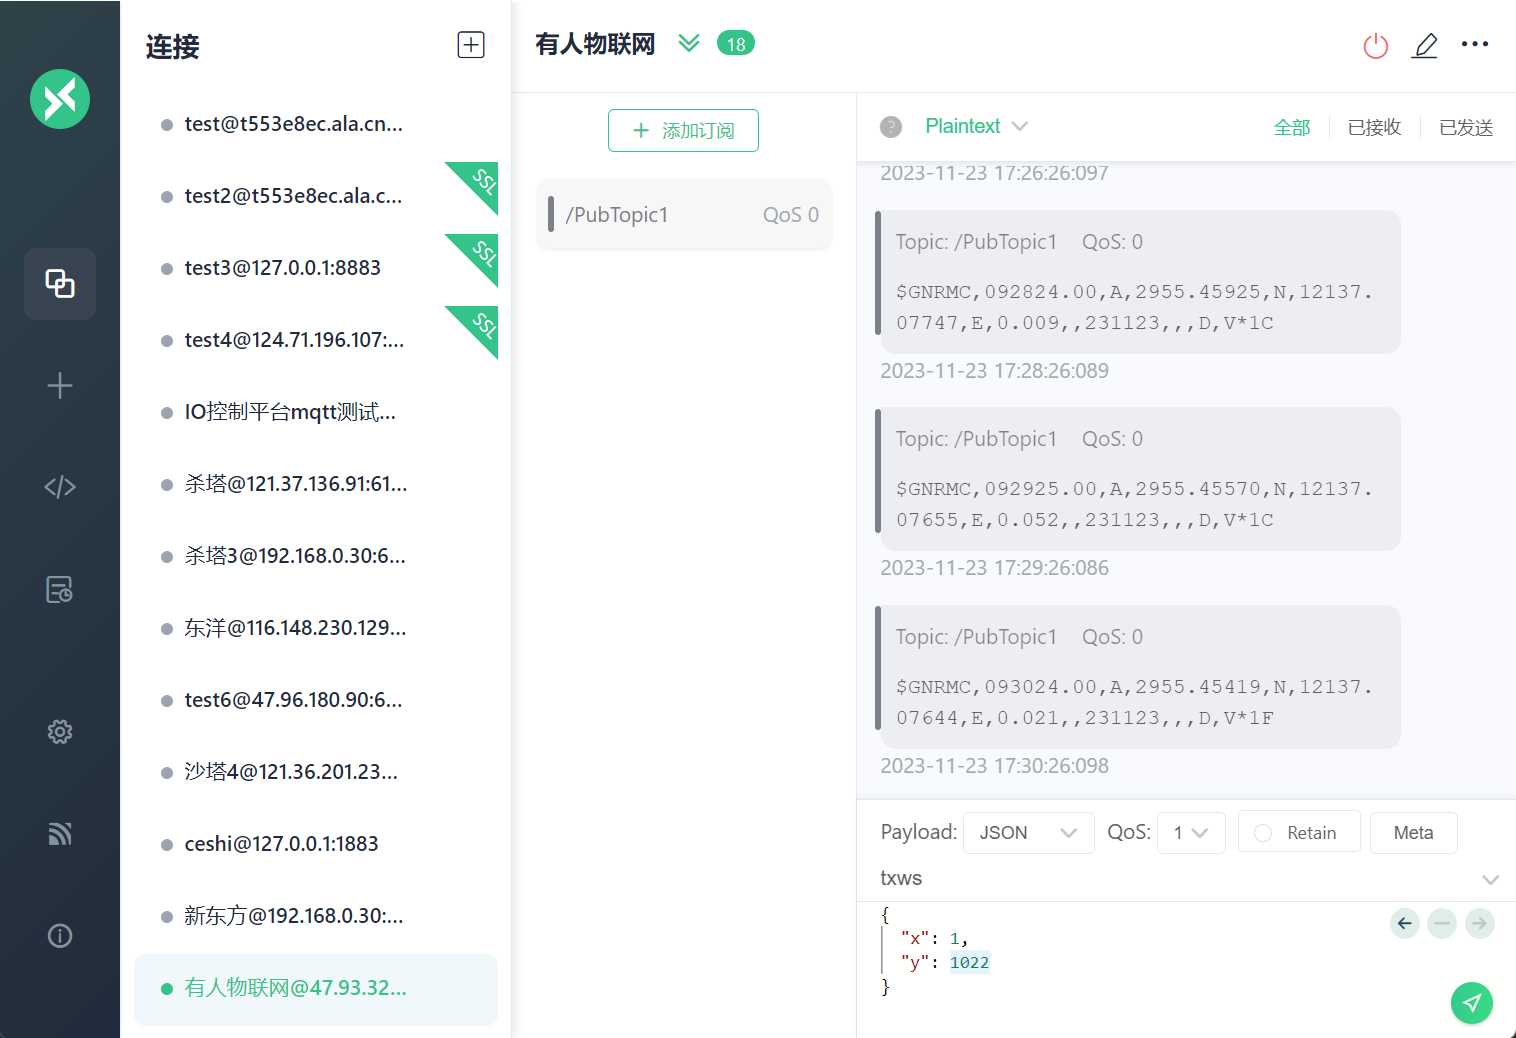Open the log viewer sidebar icon
Screen dimensions: 1516x1038
coord(60,589)
